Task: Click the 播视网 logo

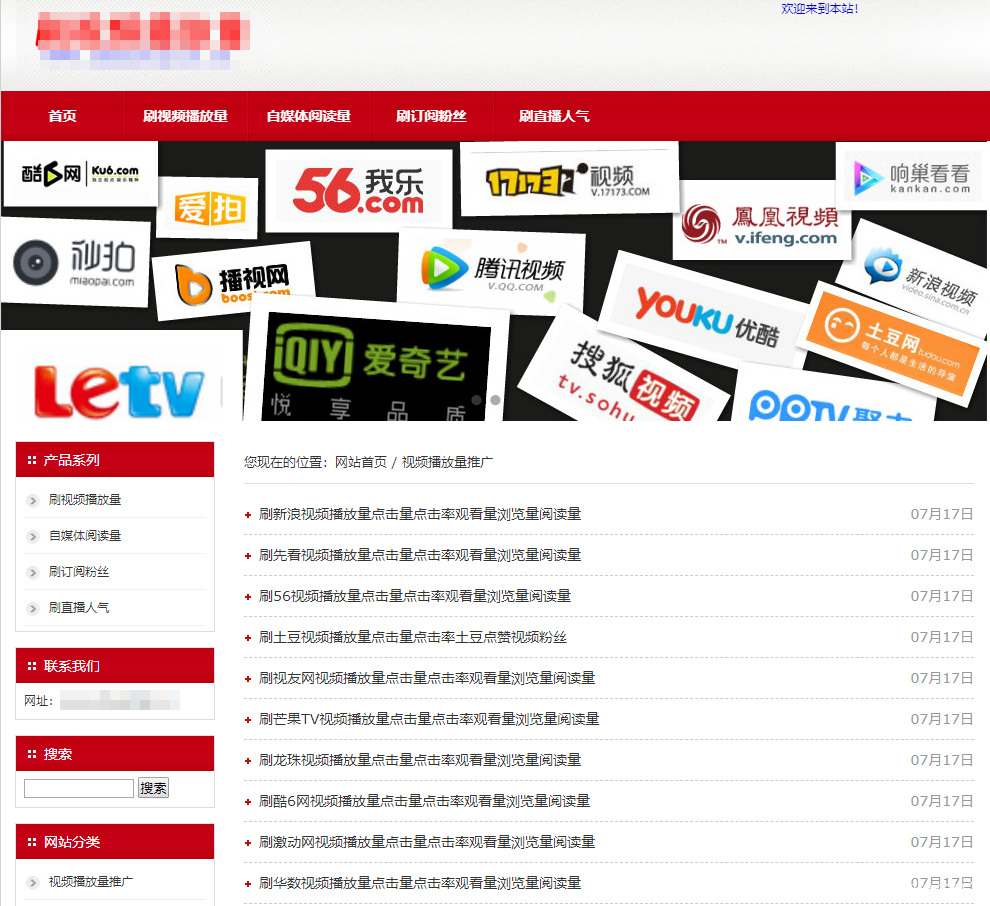Action: pos(232,283)
